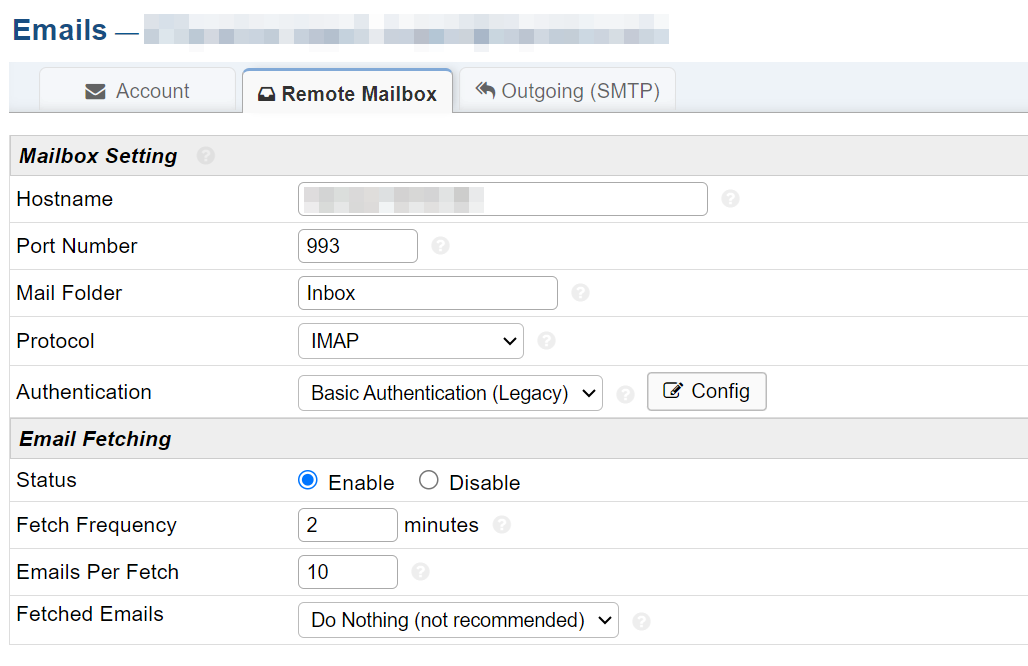Click help icon beside Emails Per Fetch
Image resolution: width=1028 pixels, height=666 pixels.
[421, 572]
